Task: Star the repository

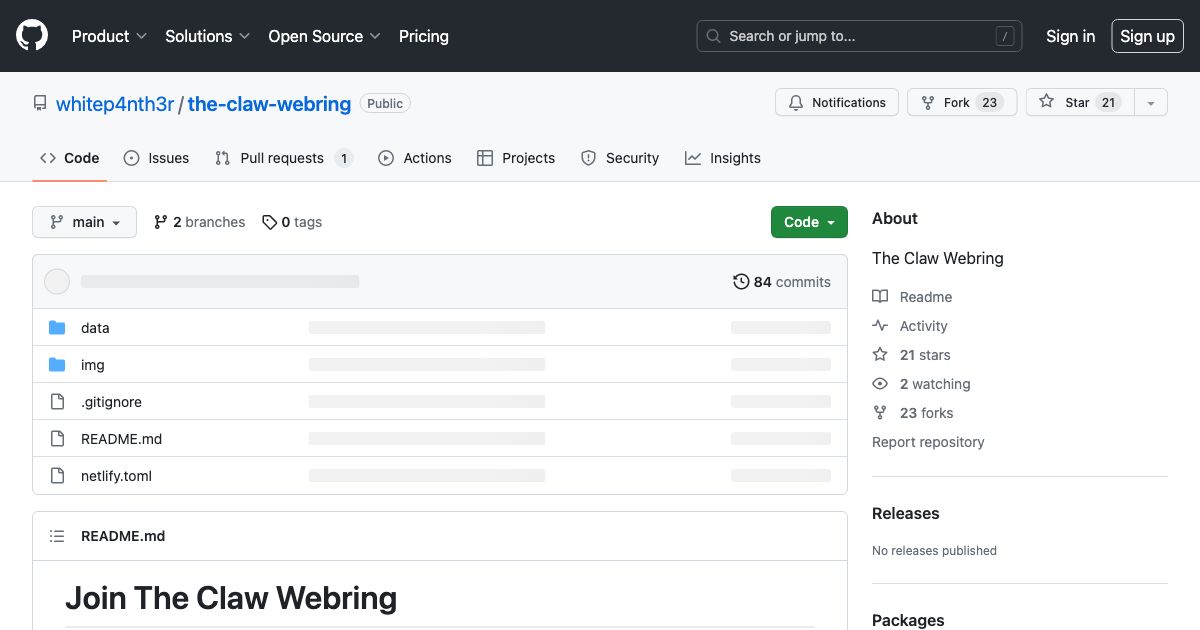Action: coord(1079,102)
